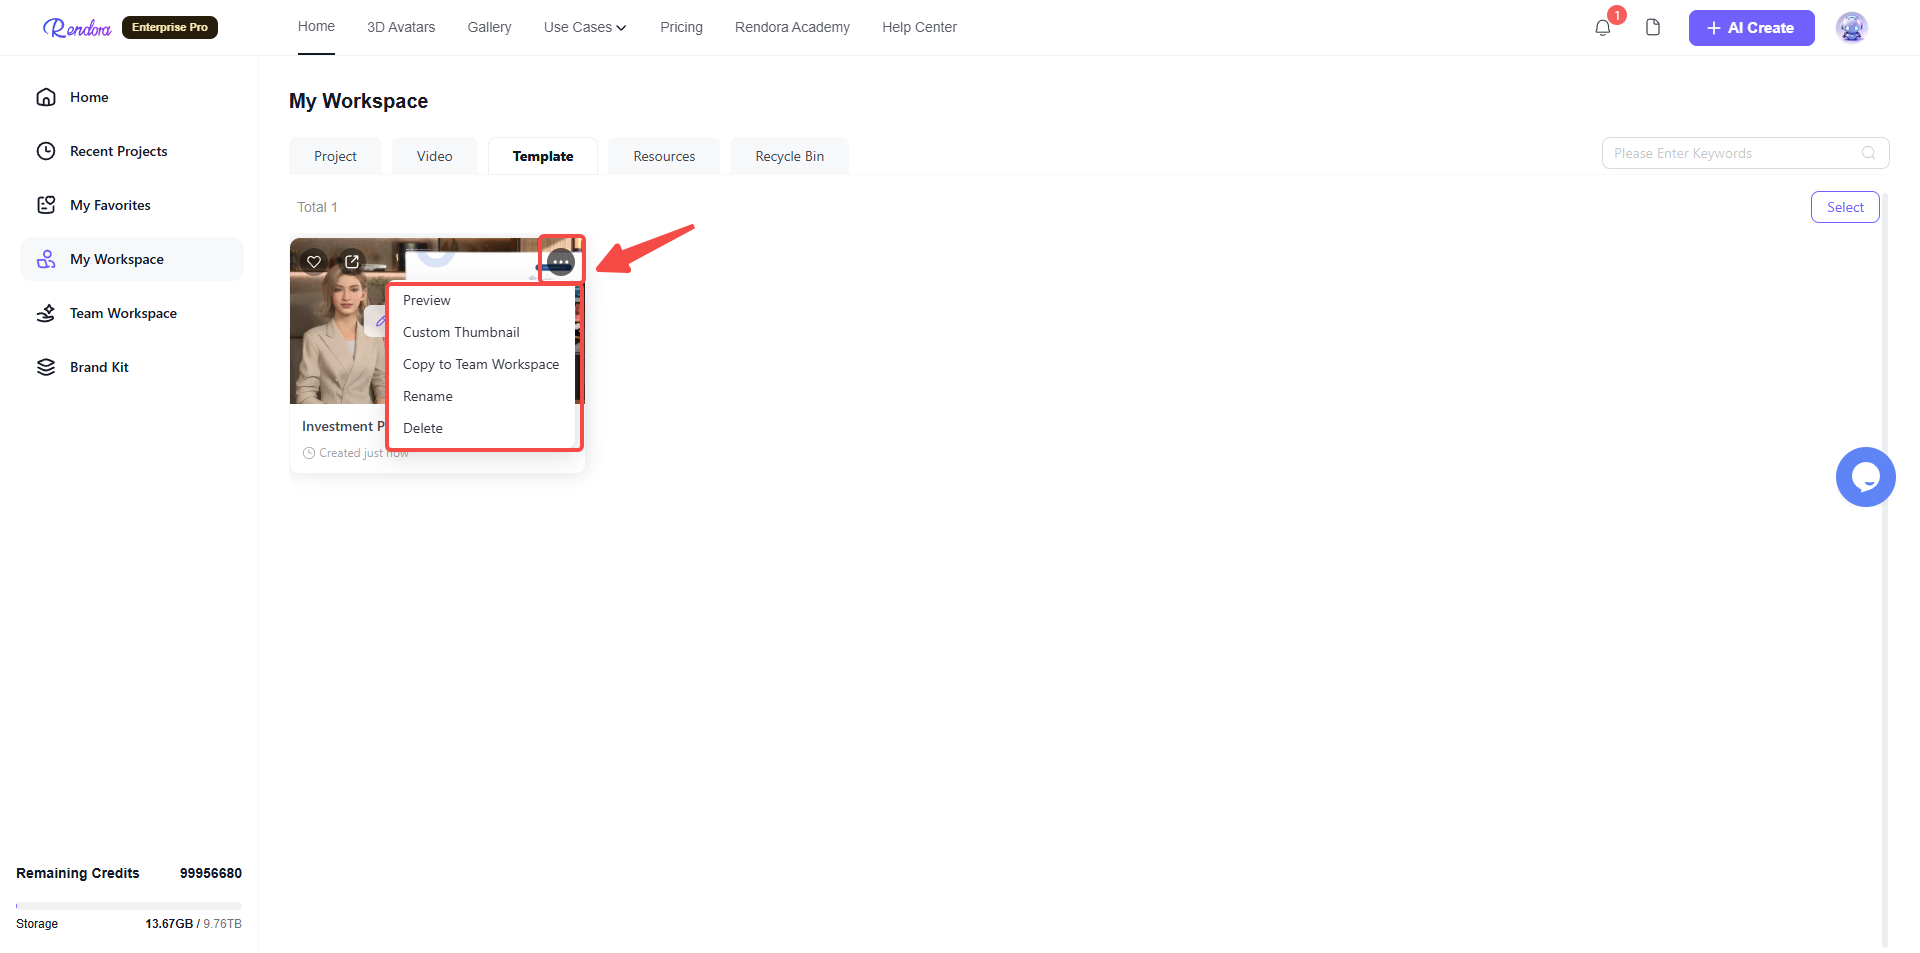Click the Select button
This screenshot has height=953, width=1920.
pos(1845,207)
